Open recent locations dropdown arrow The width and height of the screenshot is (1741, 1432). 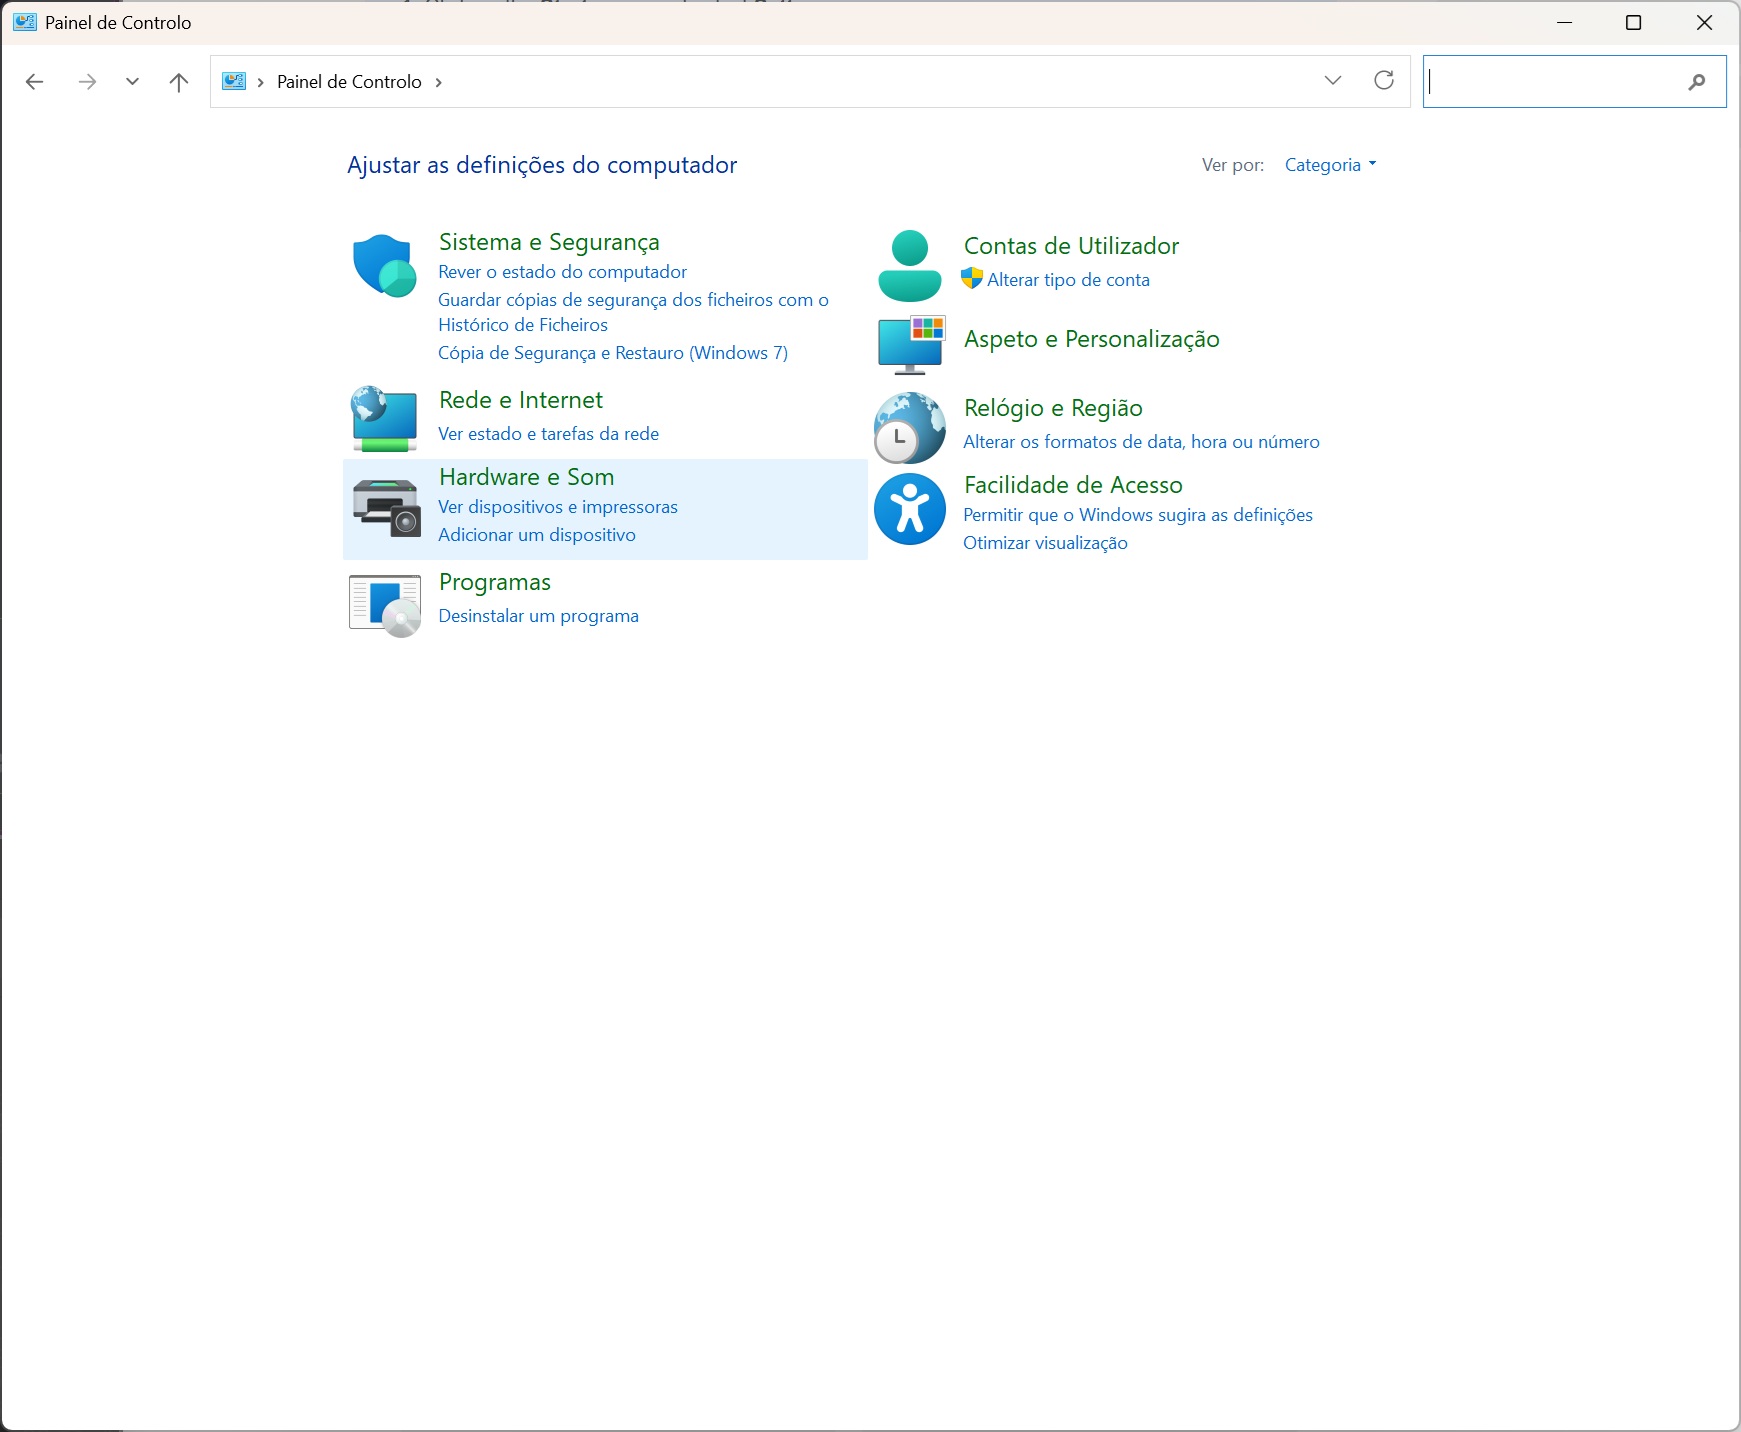point(132,82)
